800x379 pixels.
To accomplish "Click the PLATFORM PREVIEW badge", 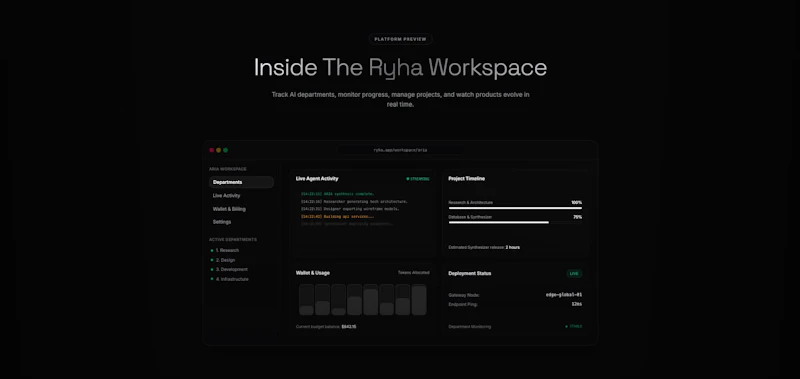I will pyautogui.click(x=401, y=39).
